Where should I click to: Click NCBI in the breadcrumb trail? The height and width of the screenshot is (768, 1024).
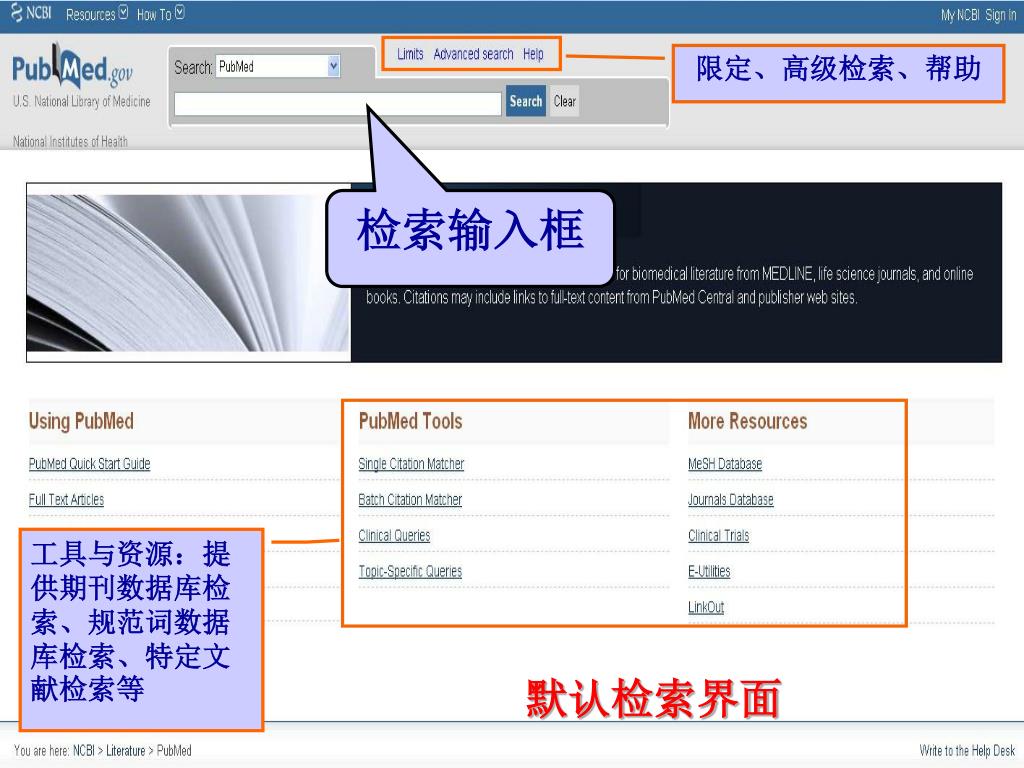(84, 750)
